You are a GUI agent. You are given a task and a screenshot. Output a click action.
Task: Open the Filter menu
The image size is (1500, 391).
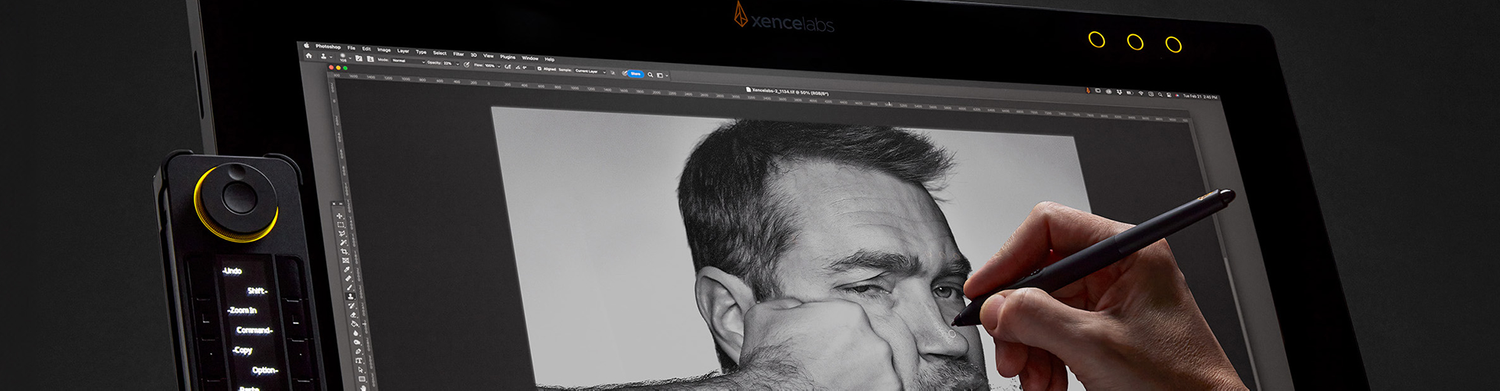point(458,54)
